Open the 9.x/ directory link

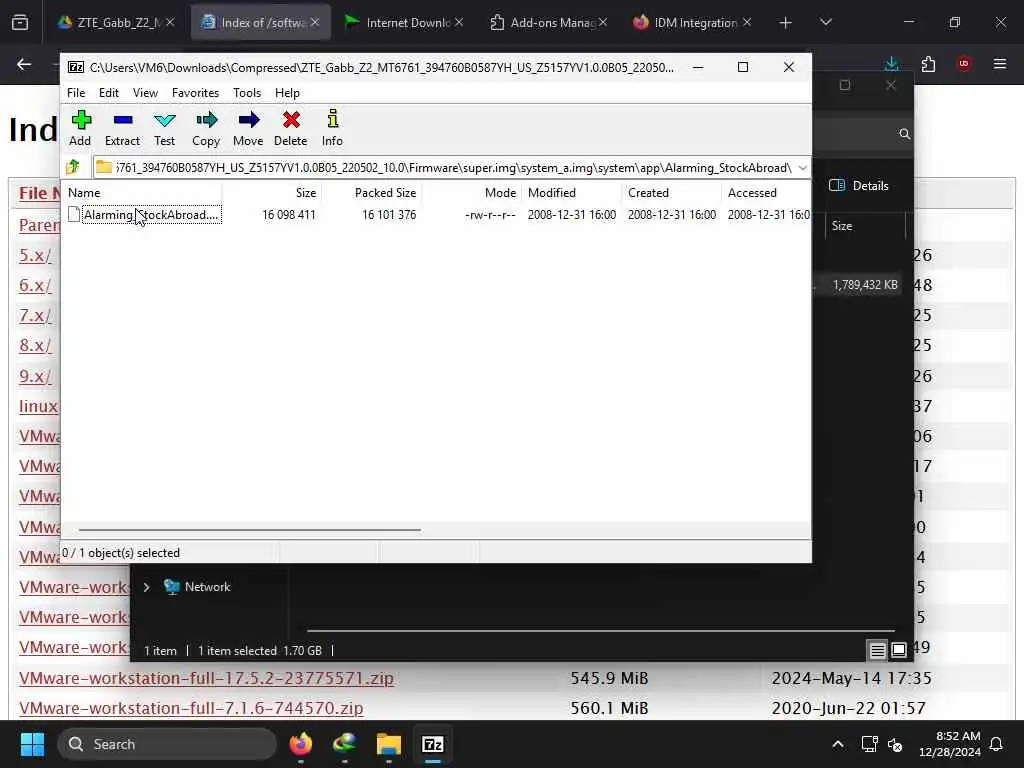35,376
